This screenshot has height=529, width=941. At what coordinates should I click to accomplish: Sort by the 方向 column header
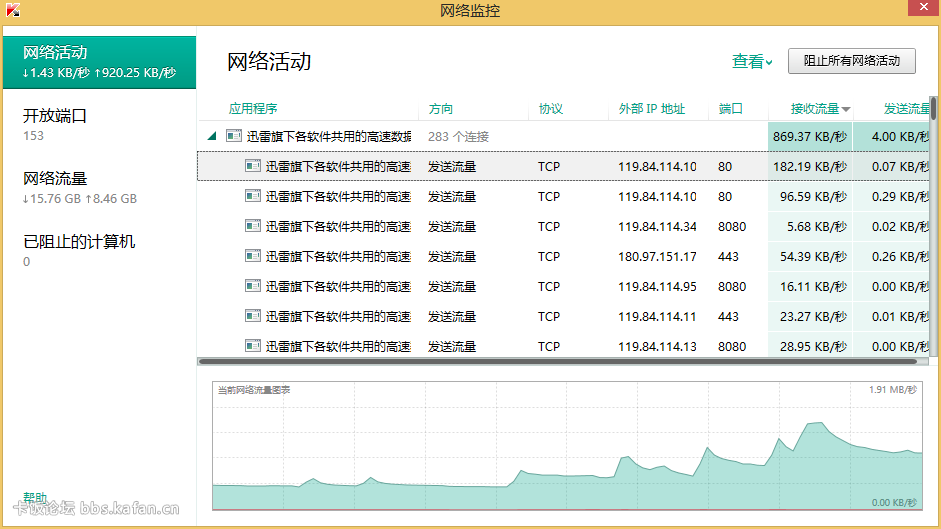pos(440,109)
